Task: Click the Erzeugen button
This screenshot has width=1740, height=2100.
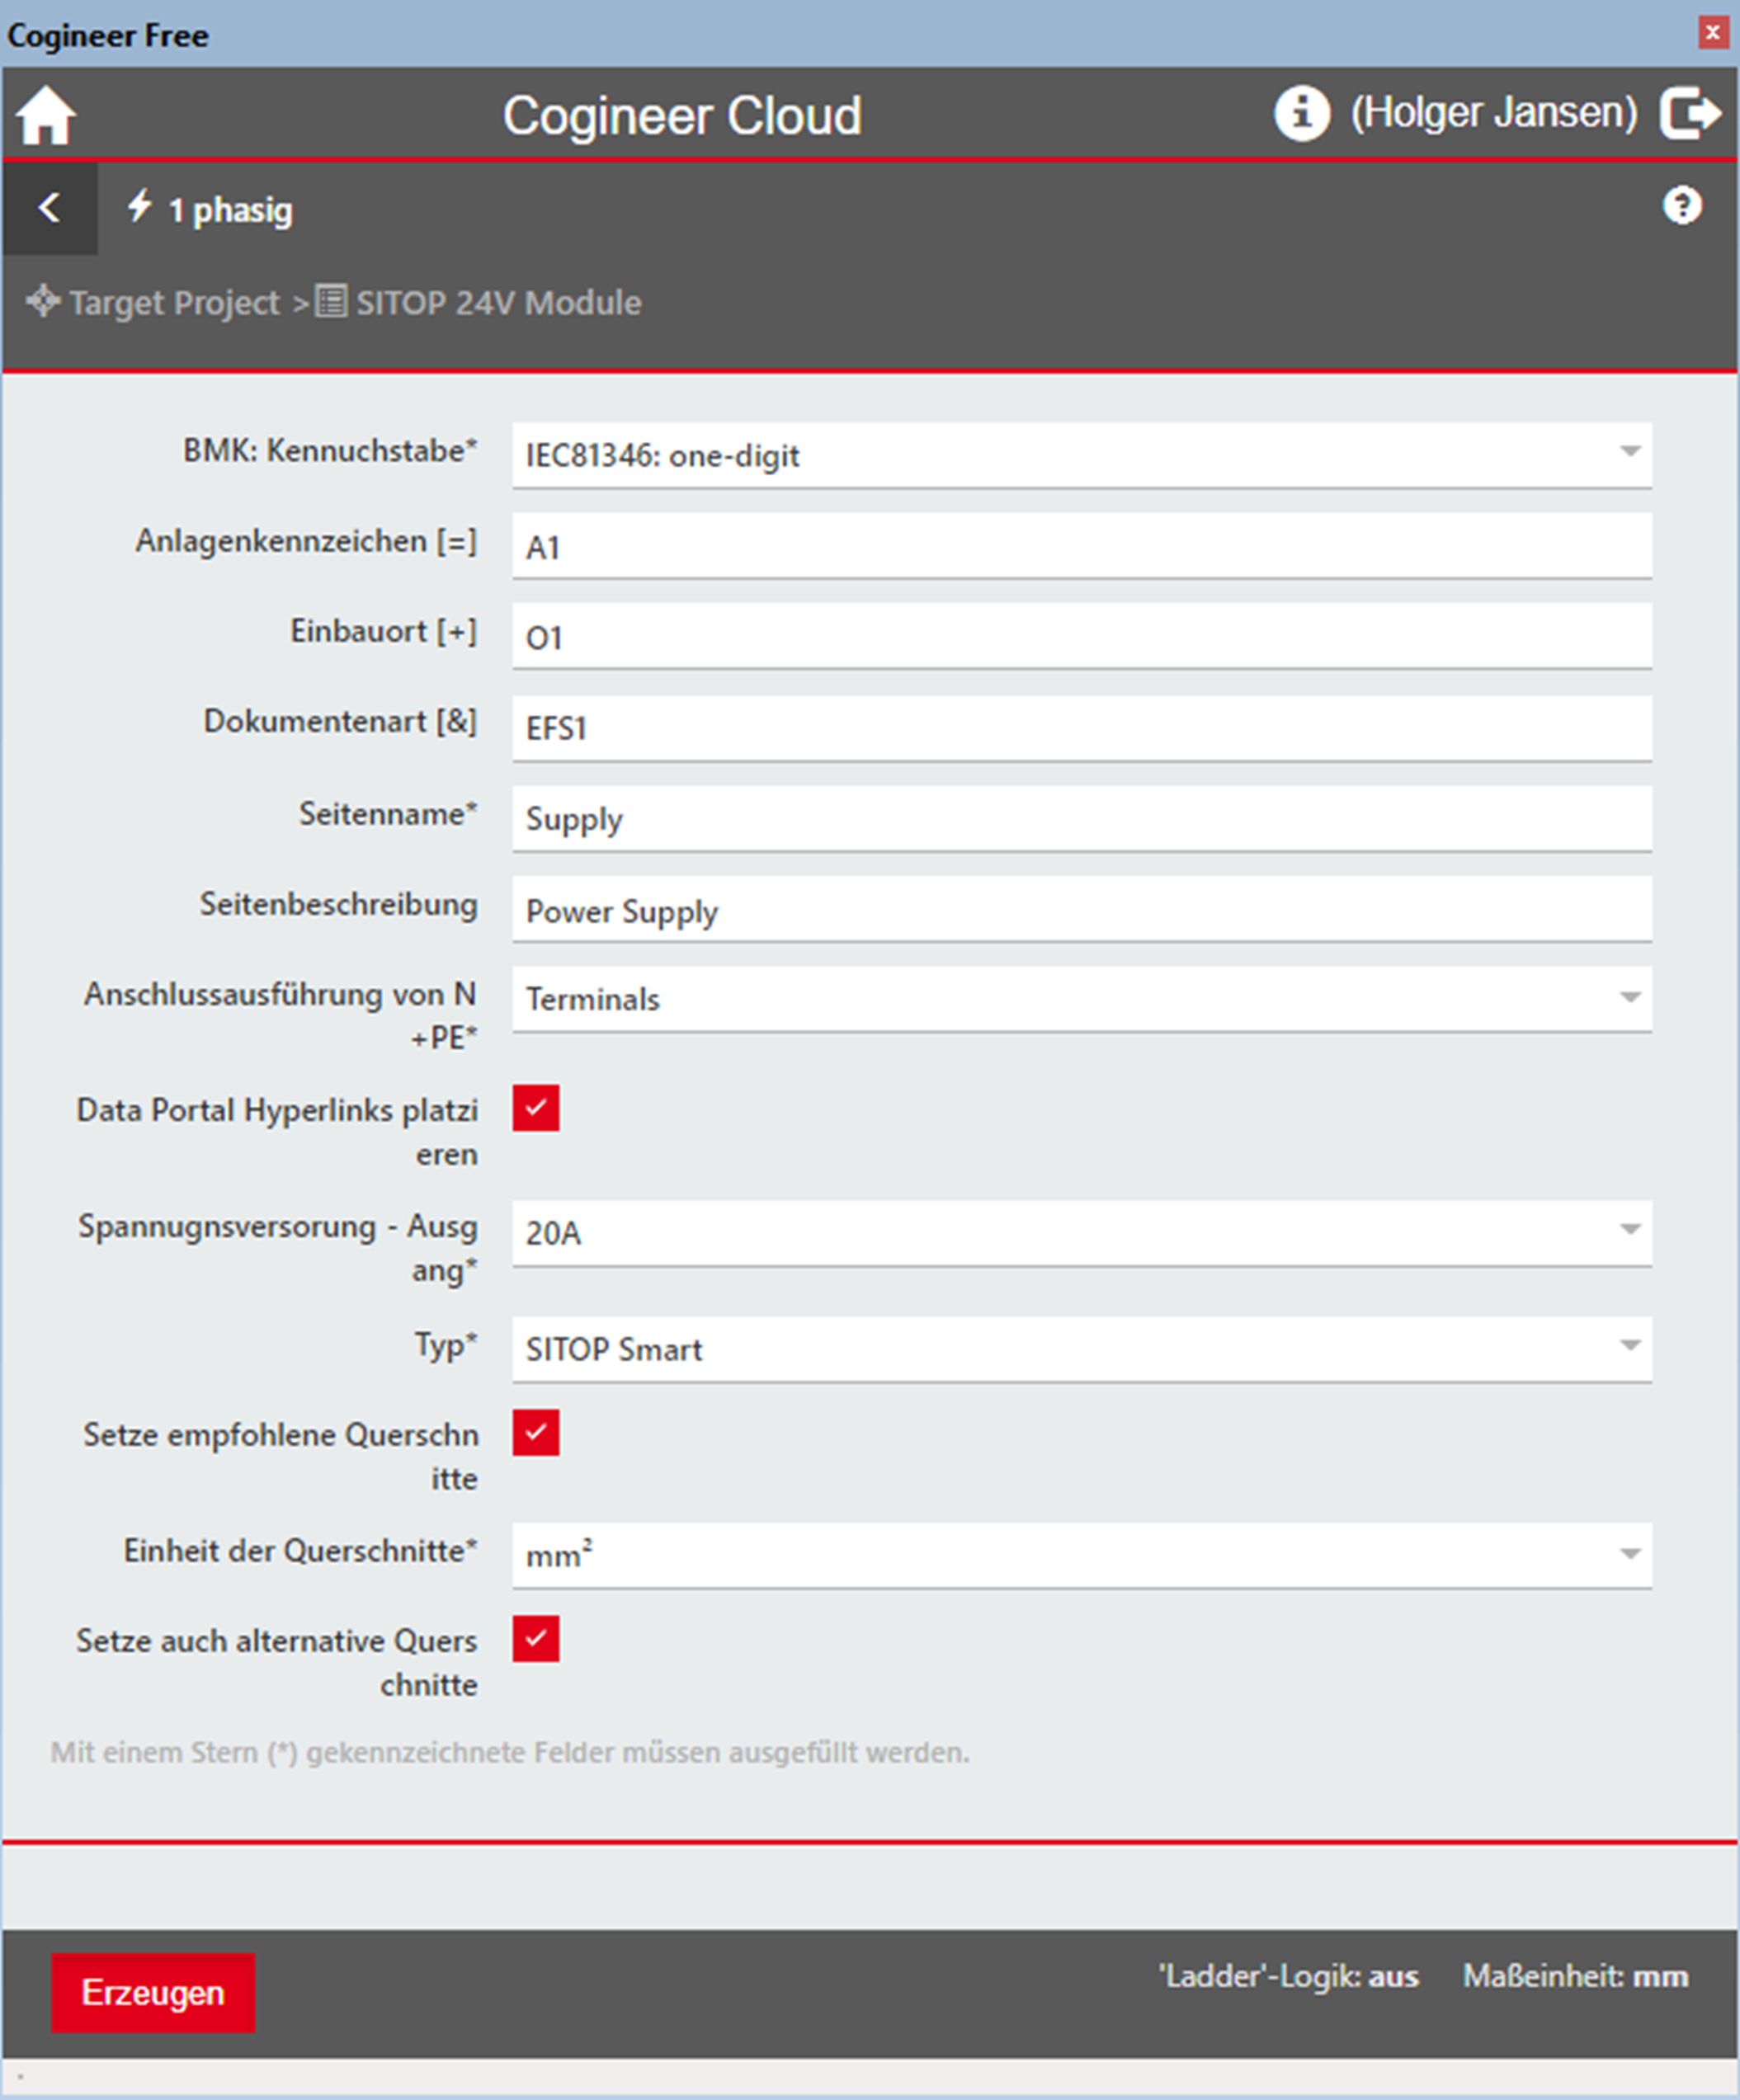Action: pyautogui.click(x=153, y=1993)
